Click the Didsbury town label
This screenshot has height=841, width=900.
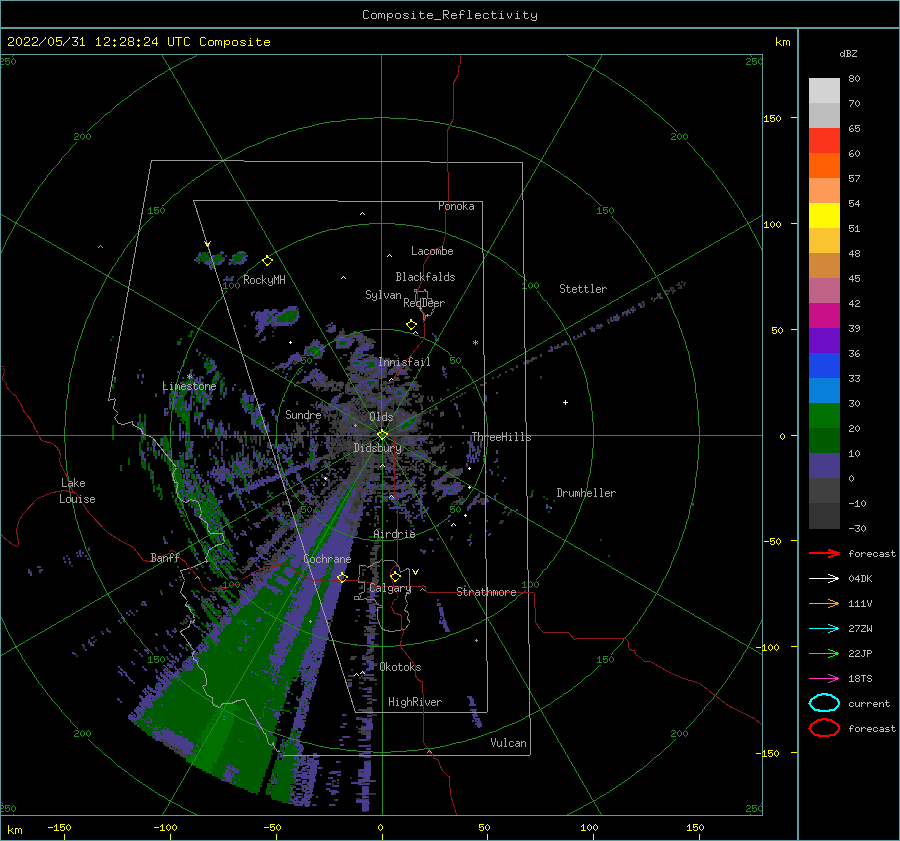378,448
